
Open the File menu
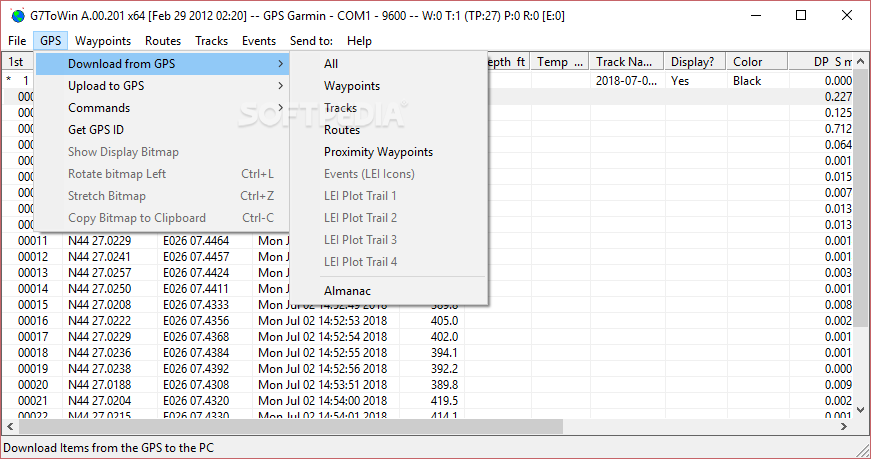(17, 41)
